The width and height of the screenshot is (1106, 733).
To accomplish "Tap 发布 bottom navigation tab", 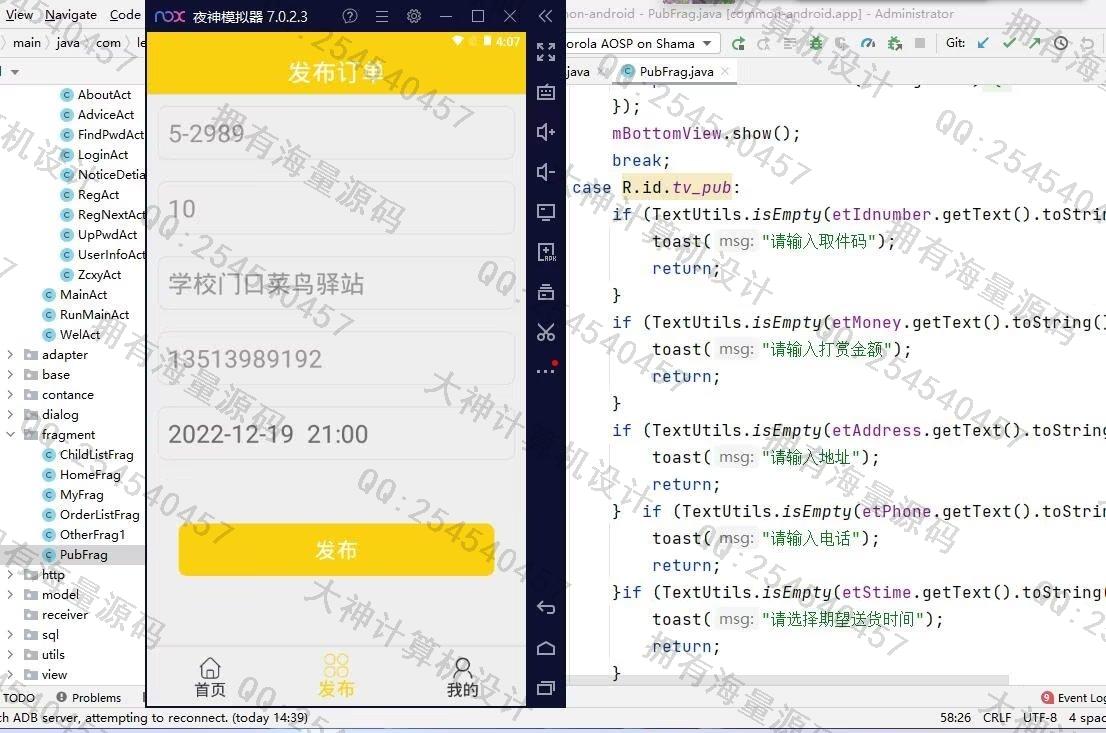I will 336,677.
